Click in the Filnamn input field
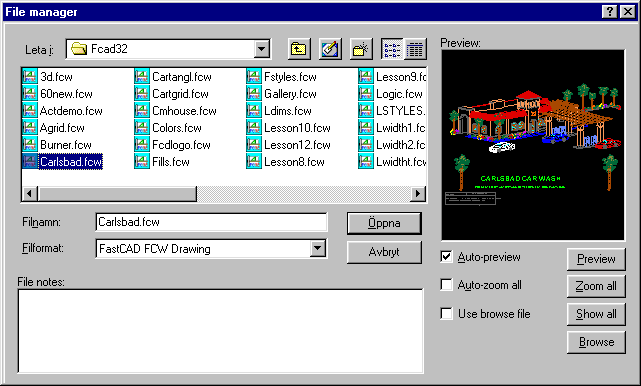The image size is (641, 386). [x=211, y=222]
